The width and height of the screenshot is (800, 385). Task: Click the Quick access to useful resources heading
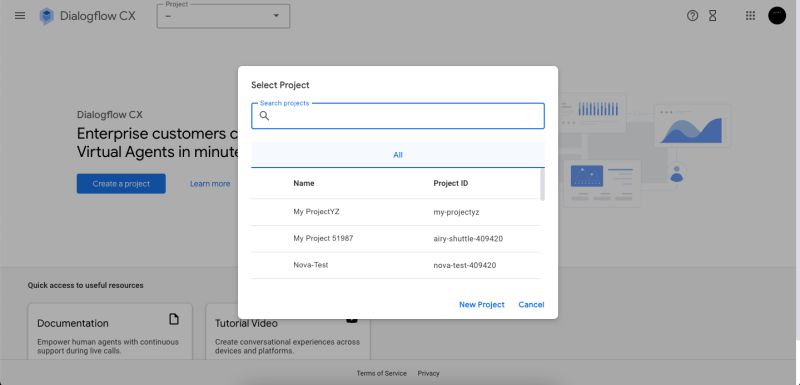click(x=86, y=286)
